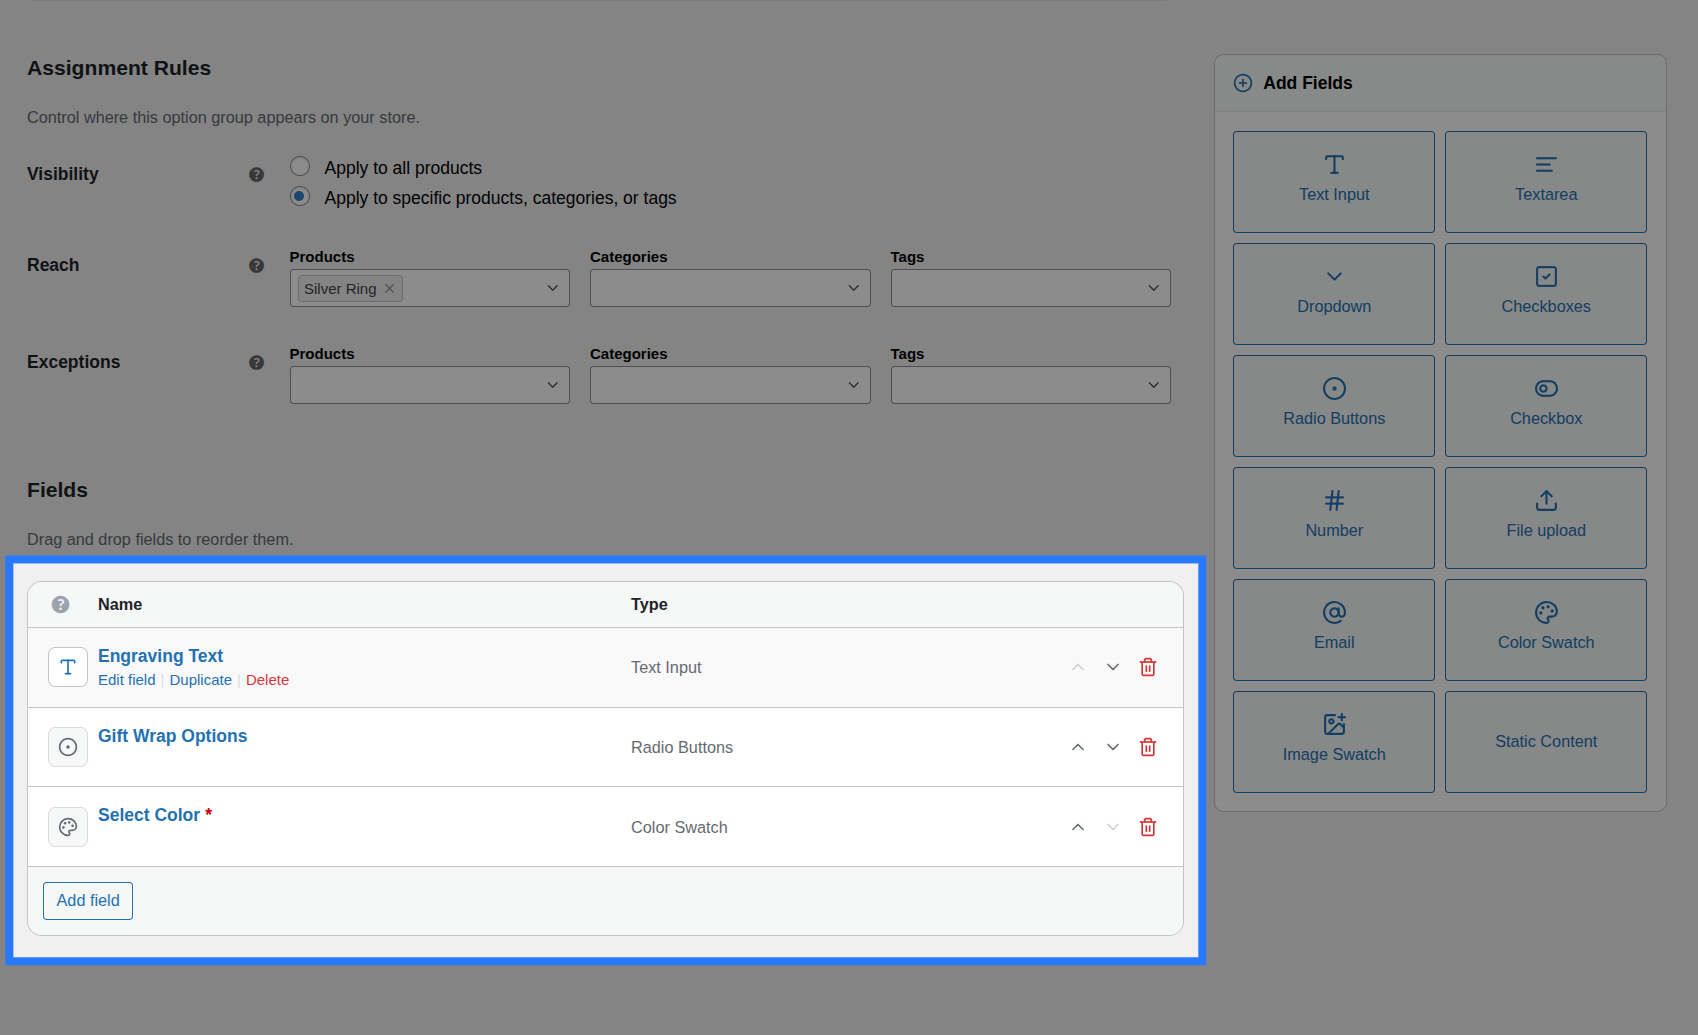
Task: Move Gift Wrap Options field down
Action: point(1113,747)
